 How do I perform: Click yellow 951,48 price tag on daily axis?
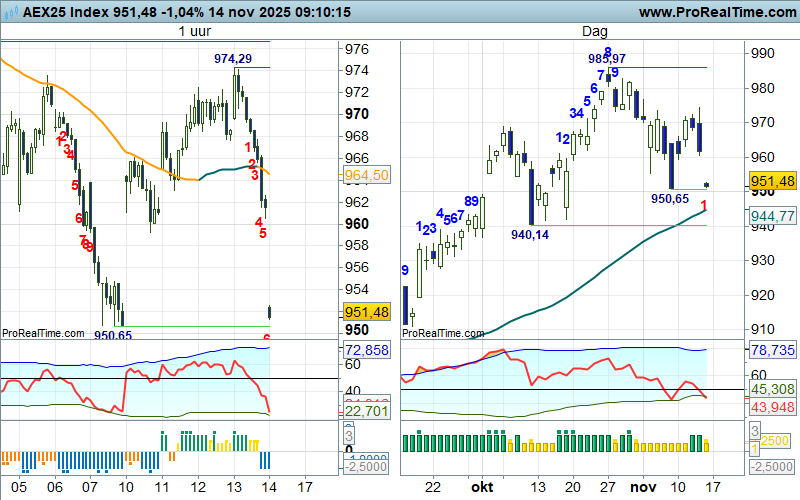pyautogui.click(x=772, y=181)
